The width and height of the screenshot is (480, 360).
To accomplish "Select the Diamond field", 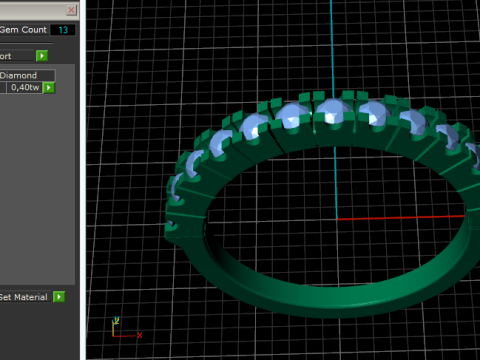I will (x=27, y=75).
